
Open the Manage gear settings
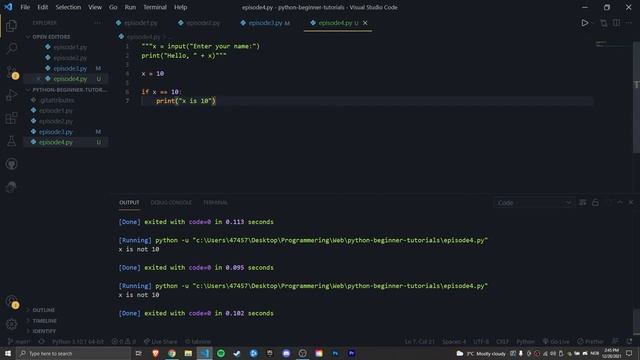point(11,324)
